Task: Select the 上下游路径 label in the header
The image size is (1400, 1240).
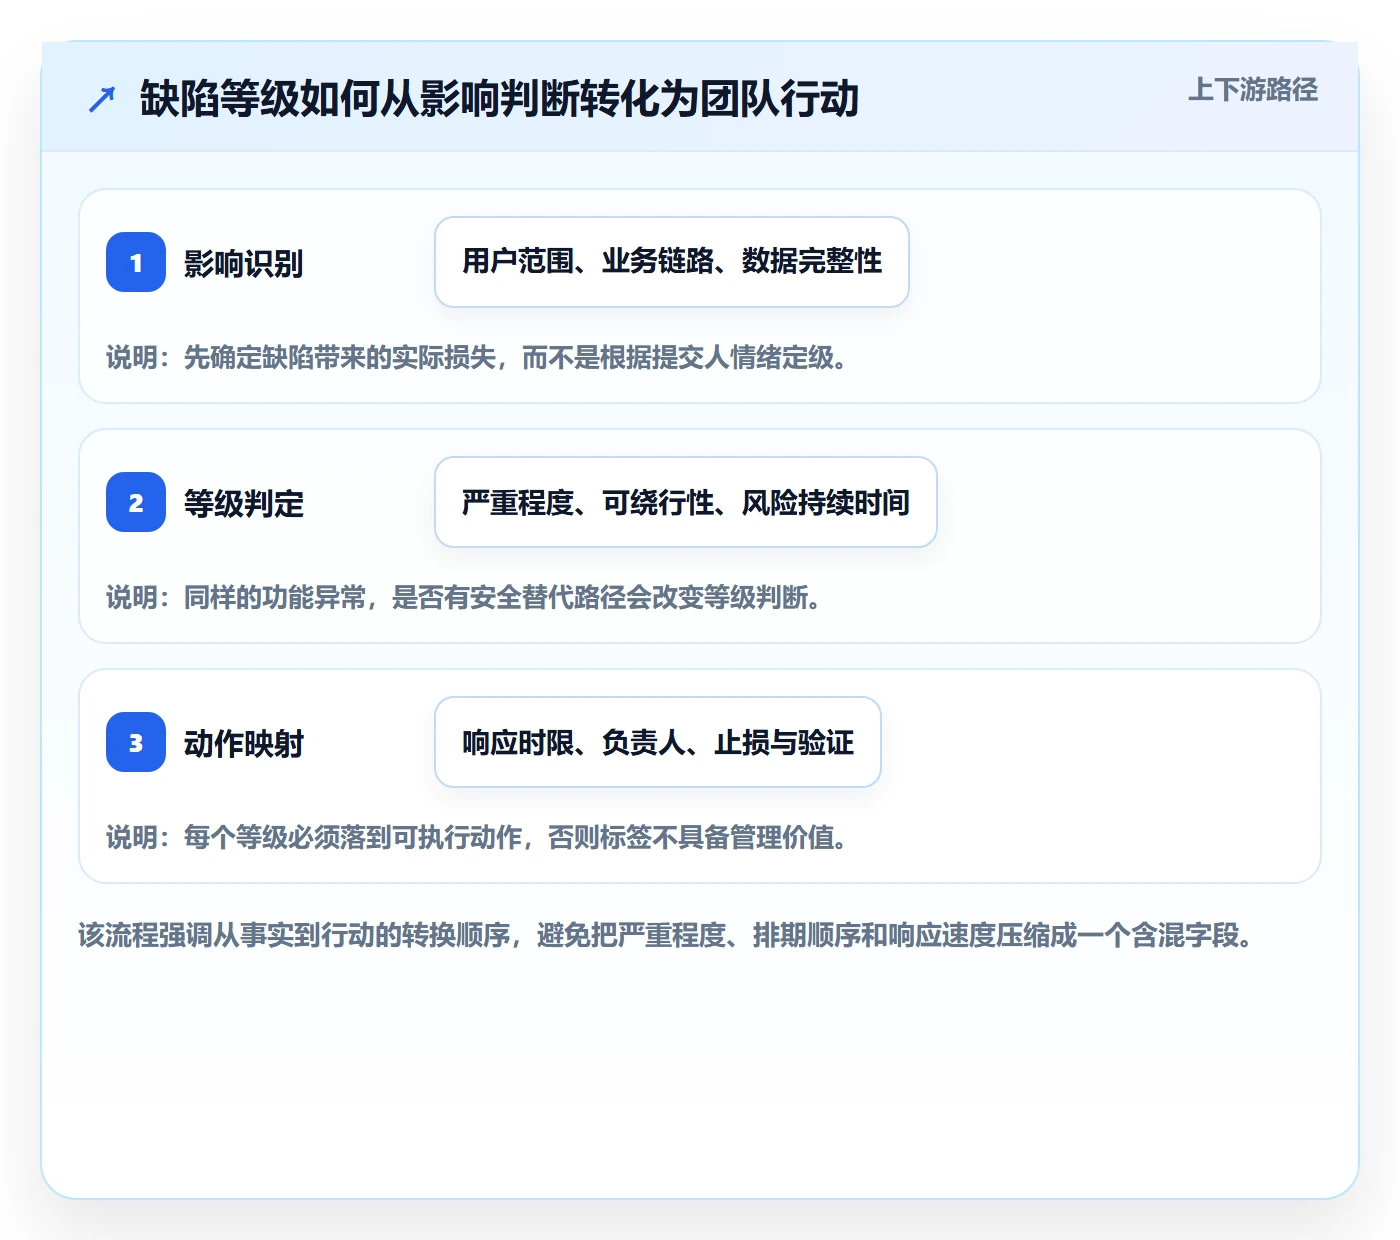Action: [1253, 90]
